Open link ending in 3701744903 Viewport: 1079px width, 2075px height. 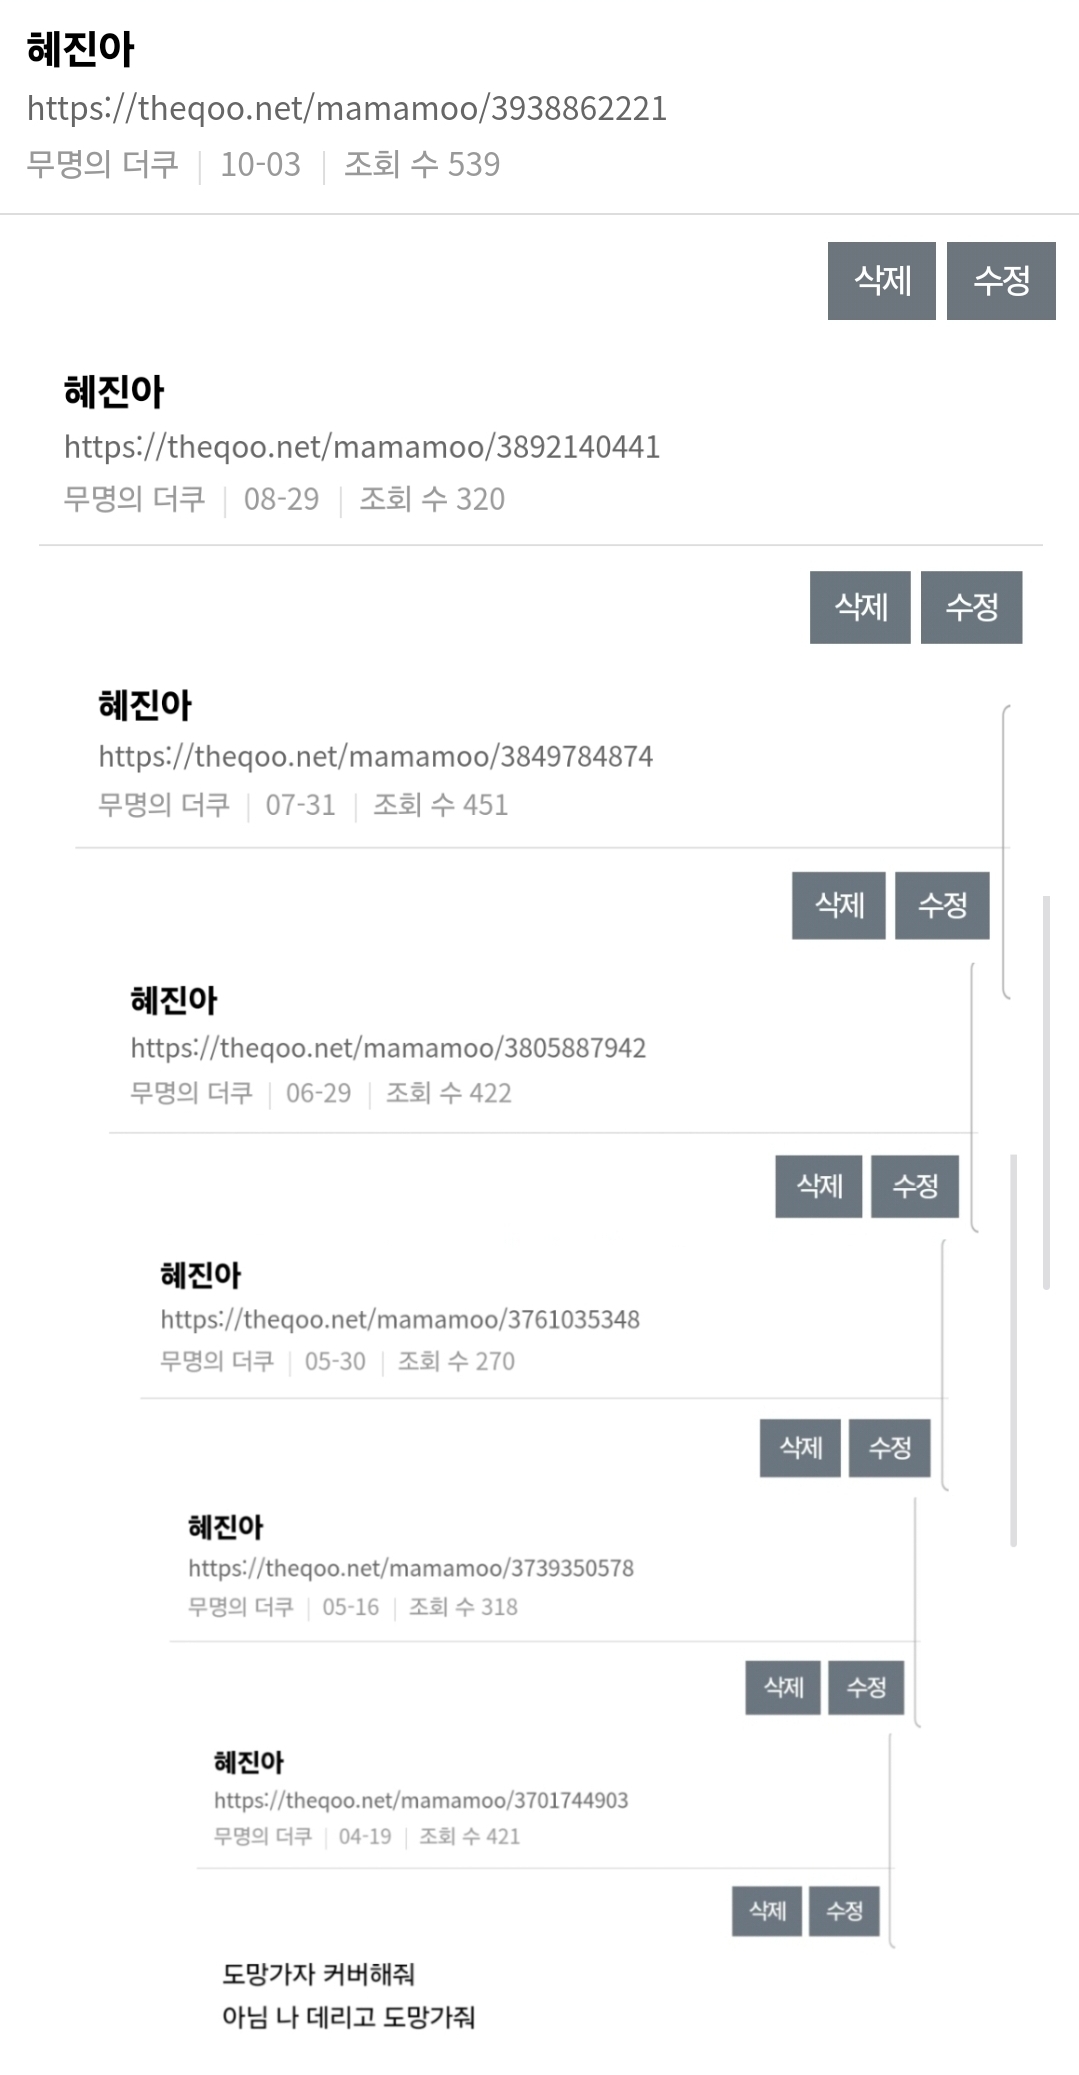[421, 1800]
